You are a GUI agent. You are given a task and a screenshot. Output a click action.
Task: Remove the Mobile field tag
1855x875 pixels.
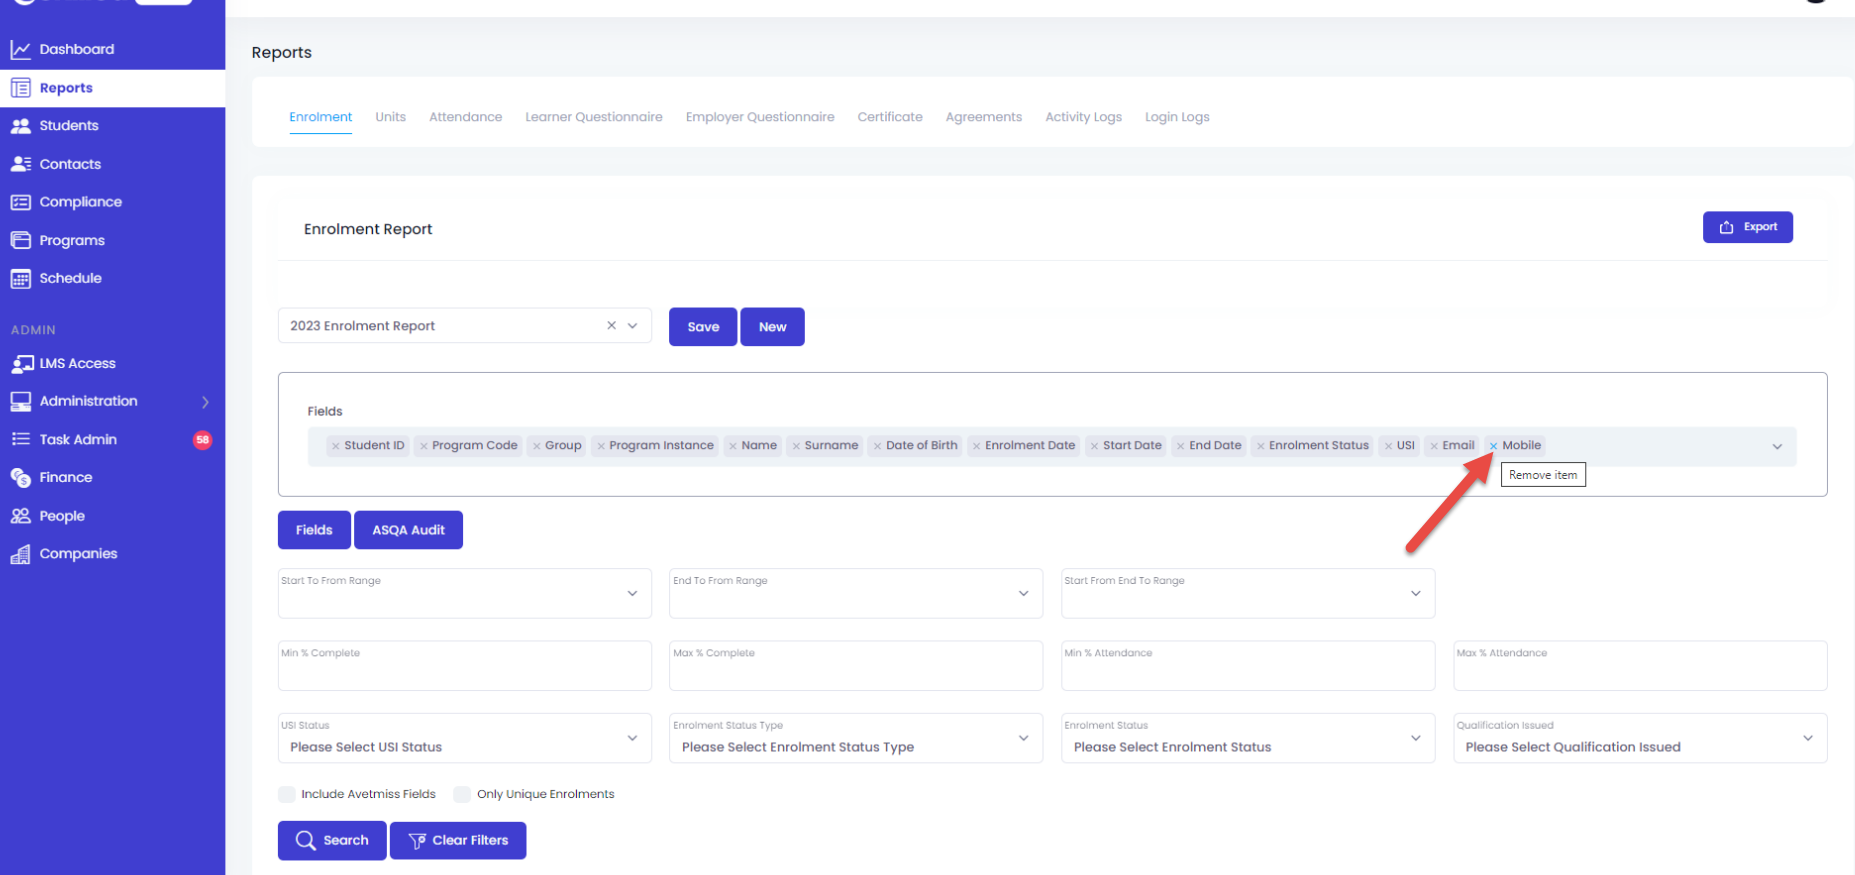tap(1493, 446)
